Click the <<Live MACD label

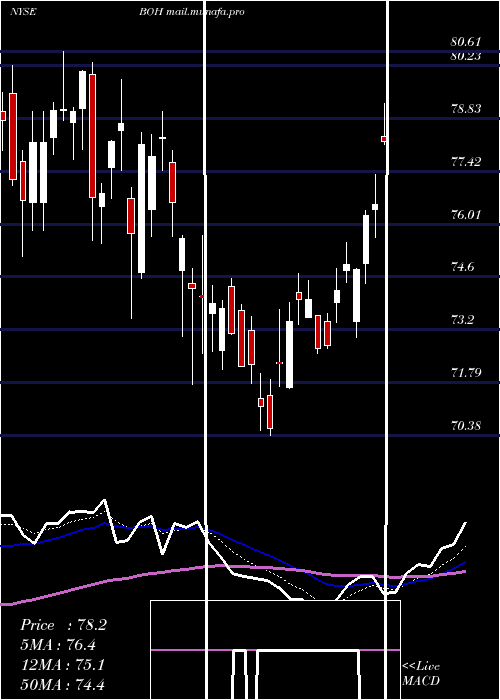pos(421,673)
